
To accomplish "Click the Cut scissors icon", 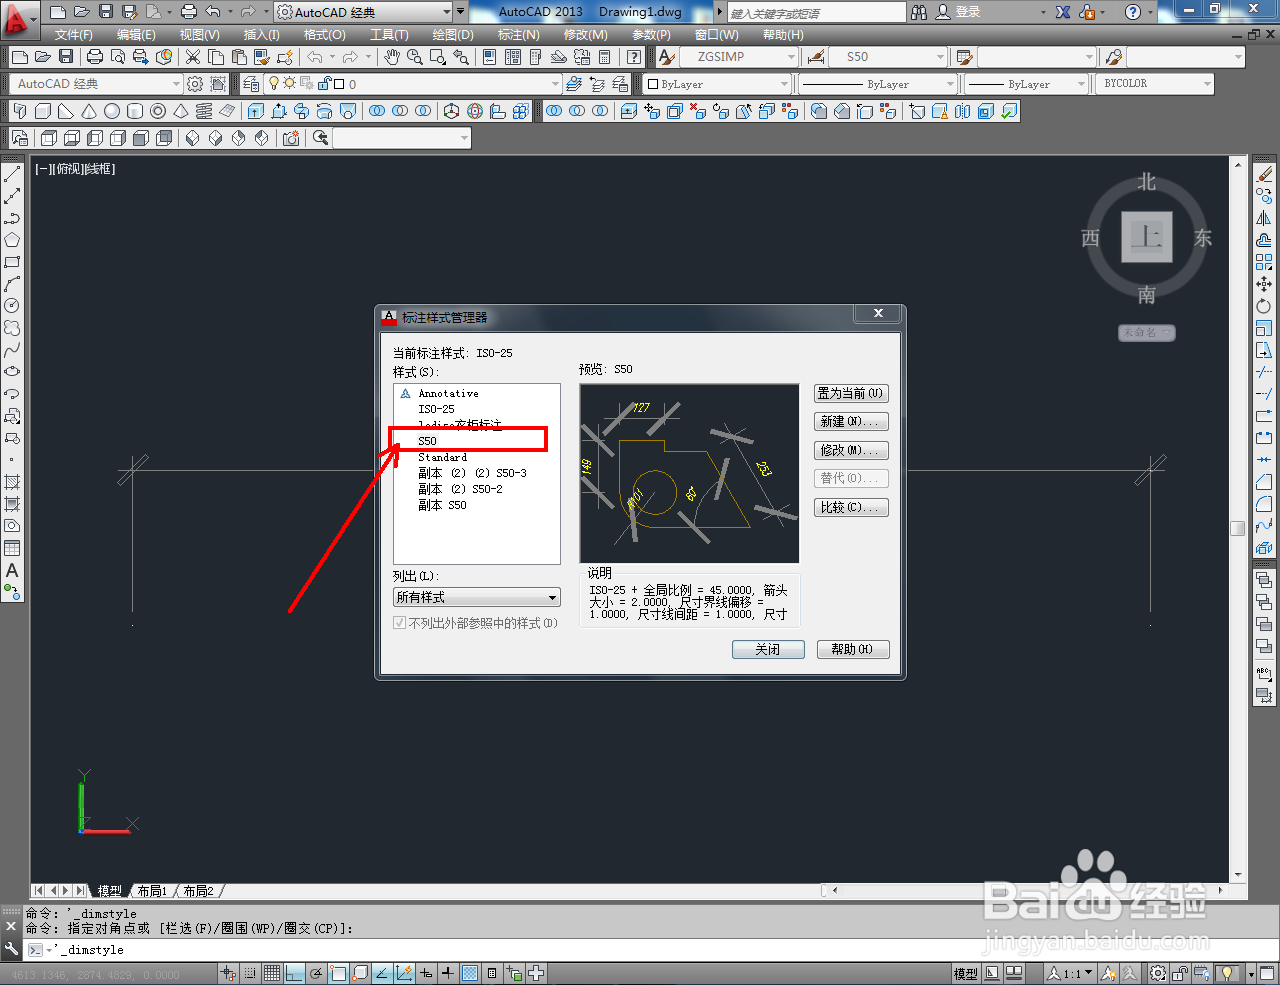I will (x=193, y=57).
